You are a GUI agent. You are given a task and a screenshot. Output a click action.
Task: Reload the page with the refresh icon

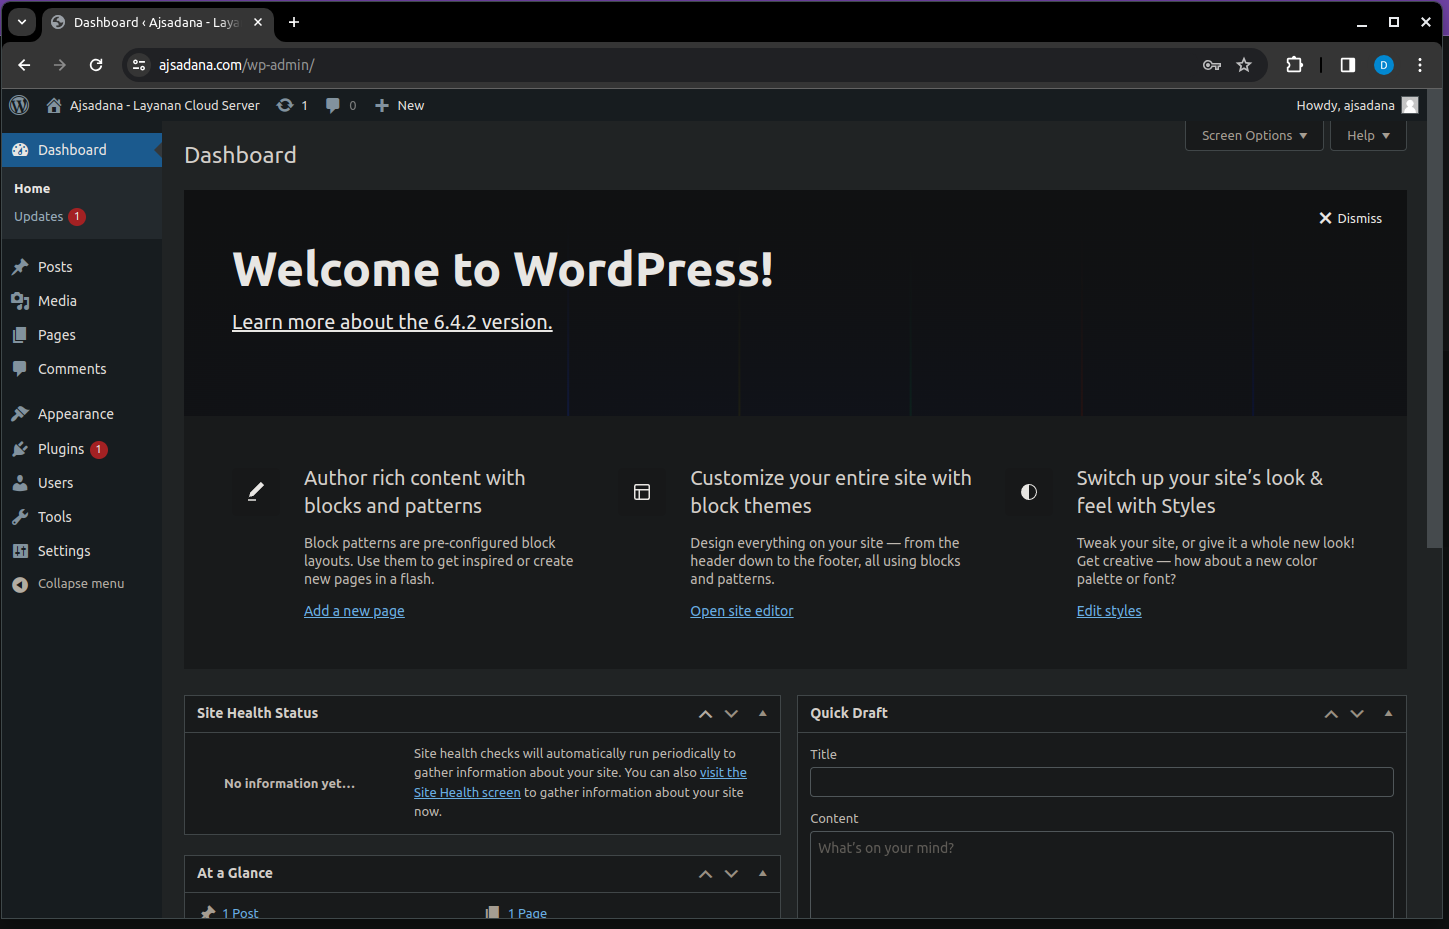click(x=96, y=65)
